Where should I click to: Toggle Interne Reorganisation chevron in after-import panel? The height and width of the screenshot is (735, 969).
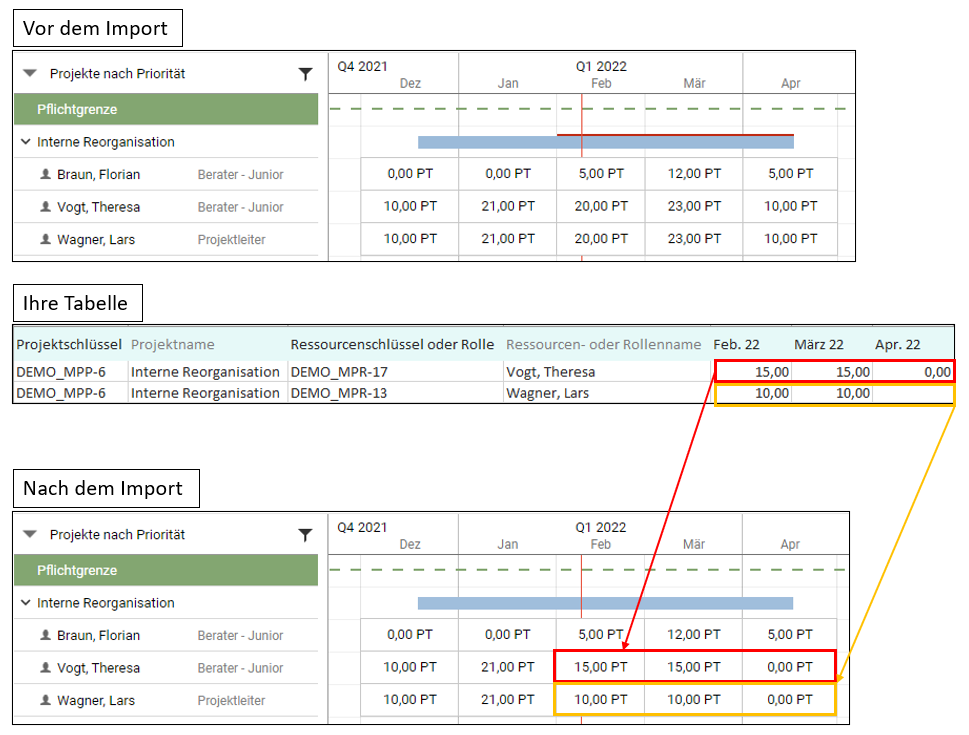tap(25, 603)
